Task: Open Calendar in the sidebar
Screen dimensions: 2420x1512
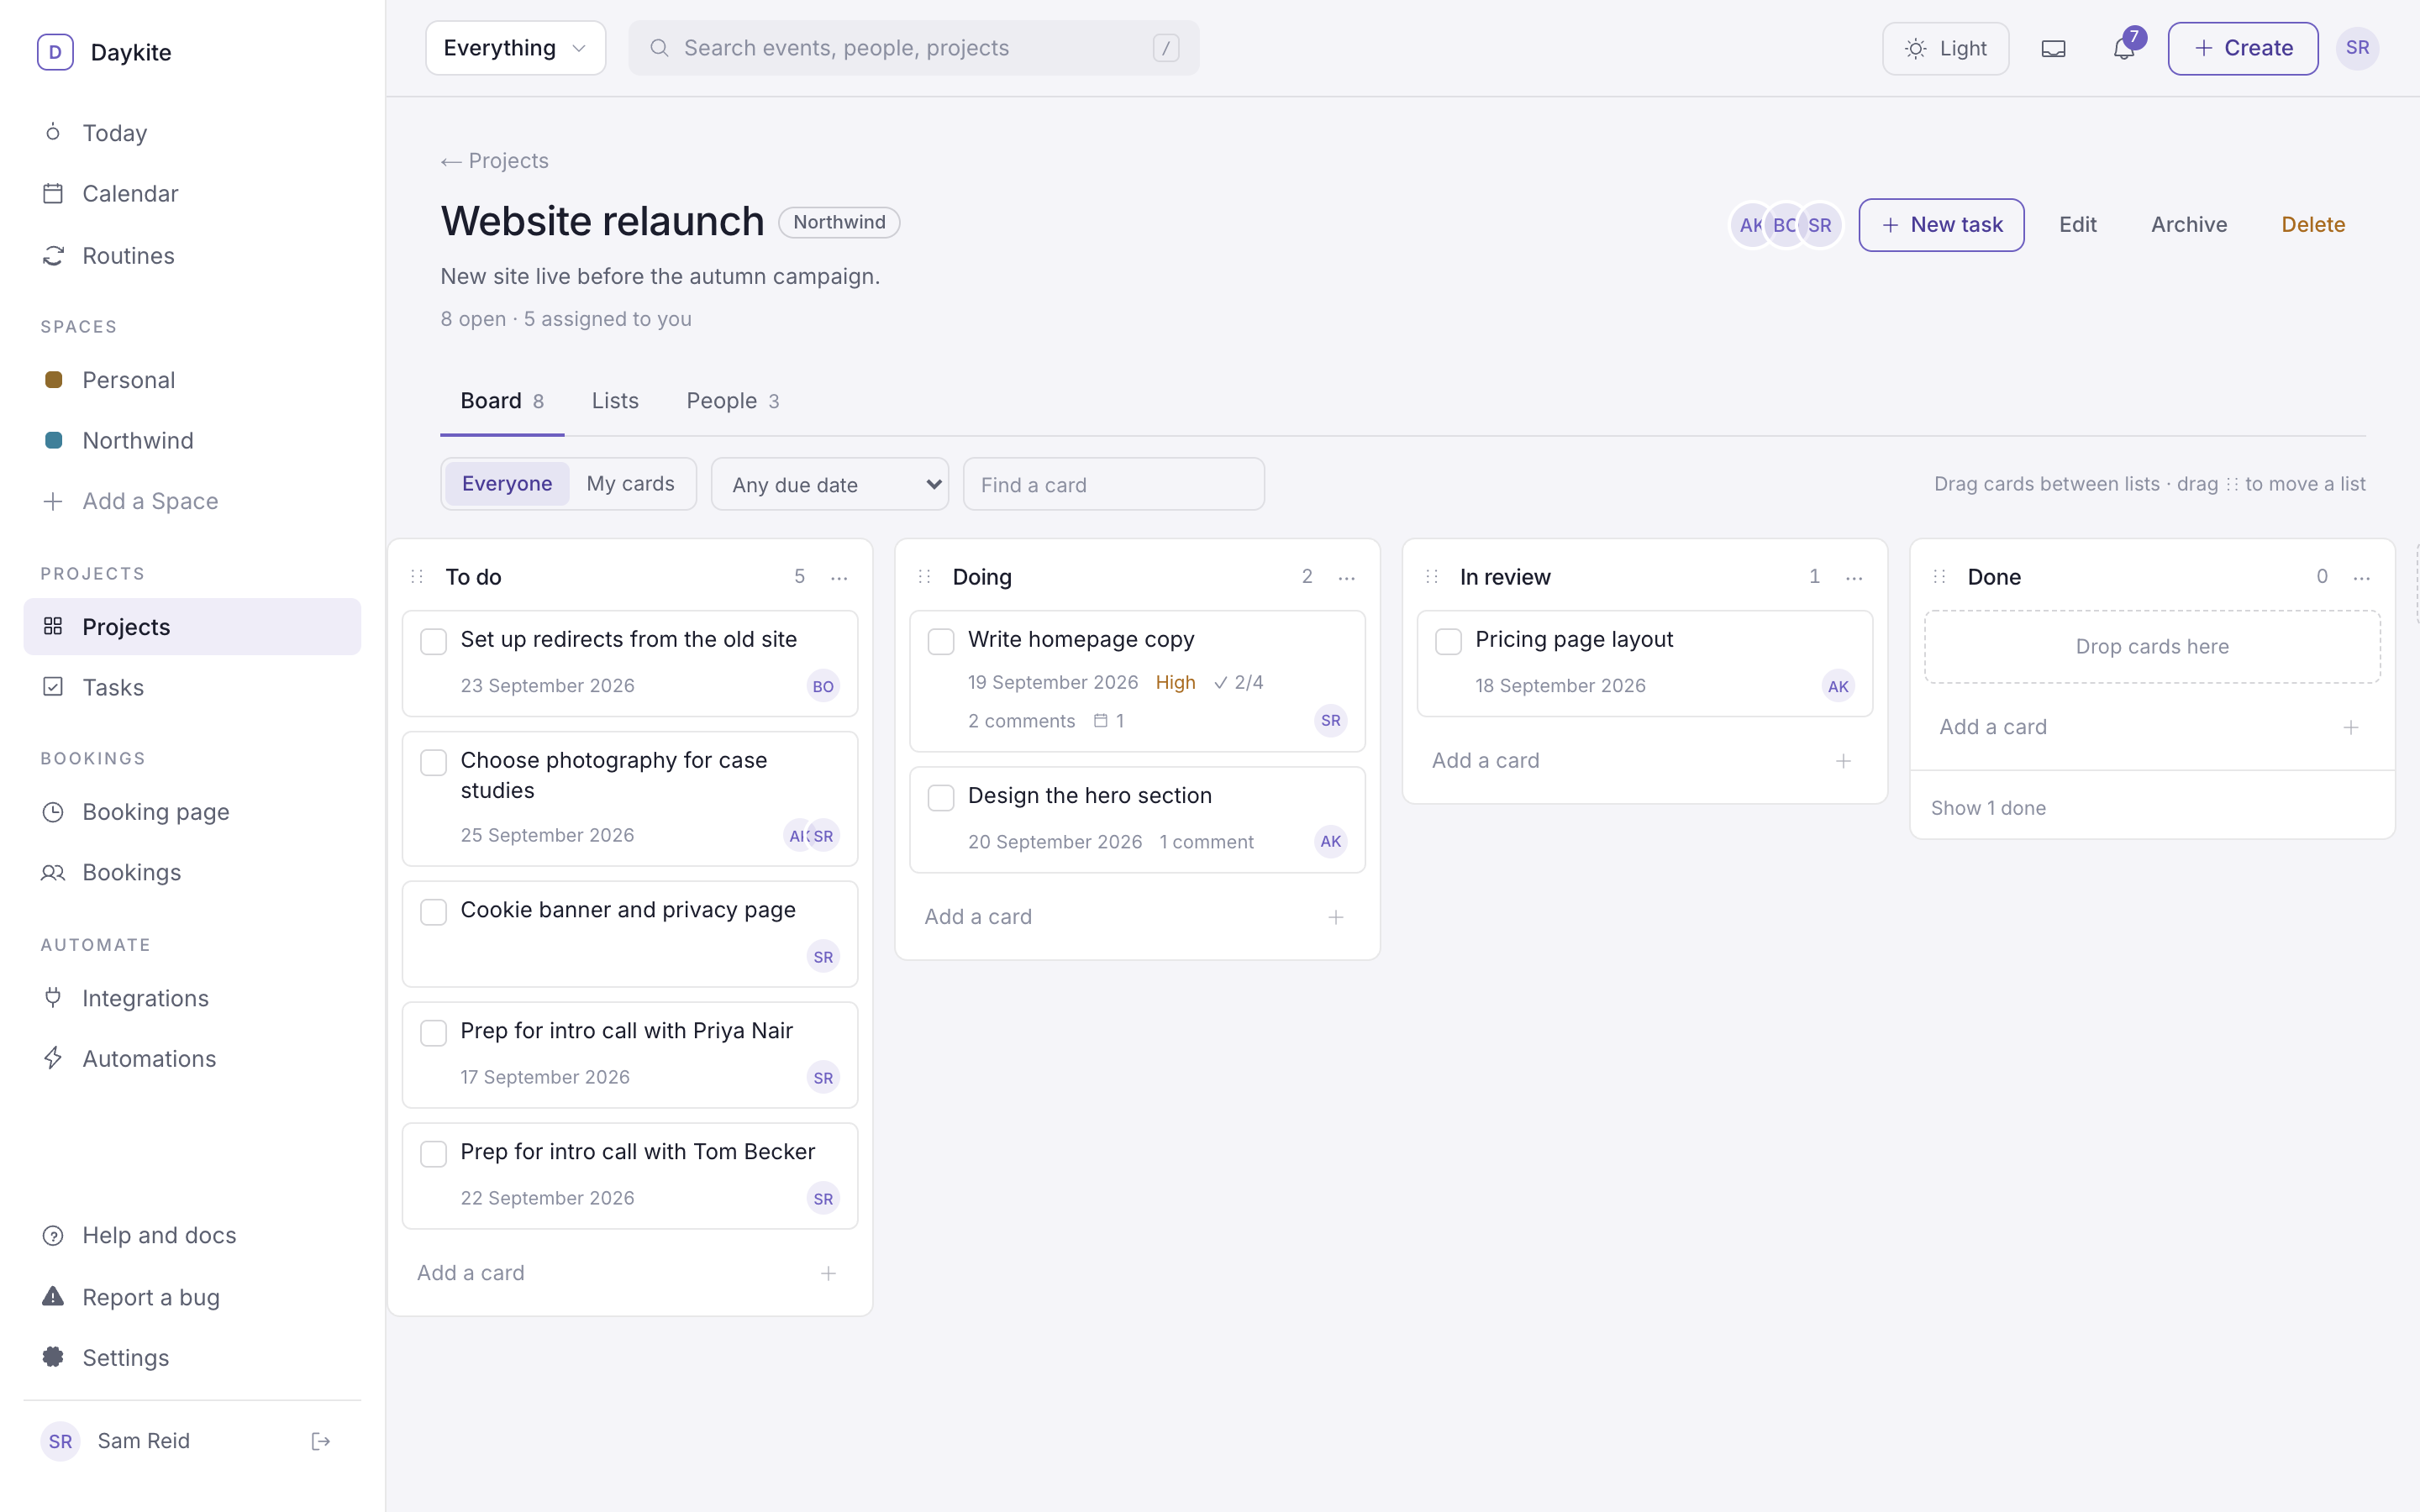Action: (x=192, y=194)
